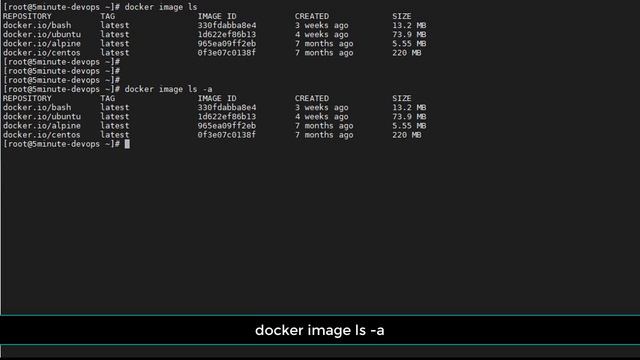
Task: Click docker.io/alpine in the plain ls table
Action: point(42,44)
